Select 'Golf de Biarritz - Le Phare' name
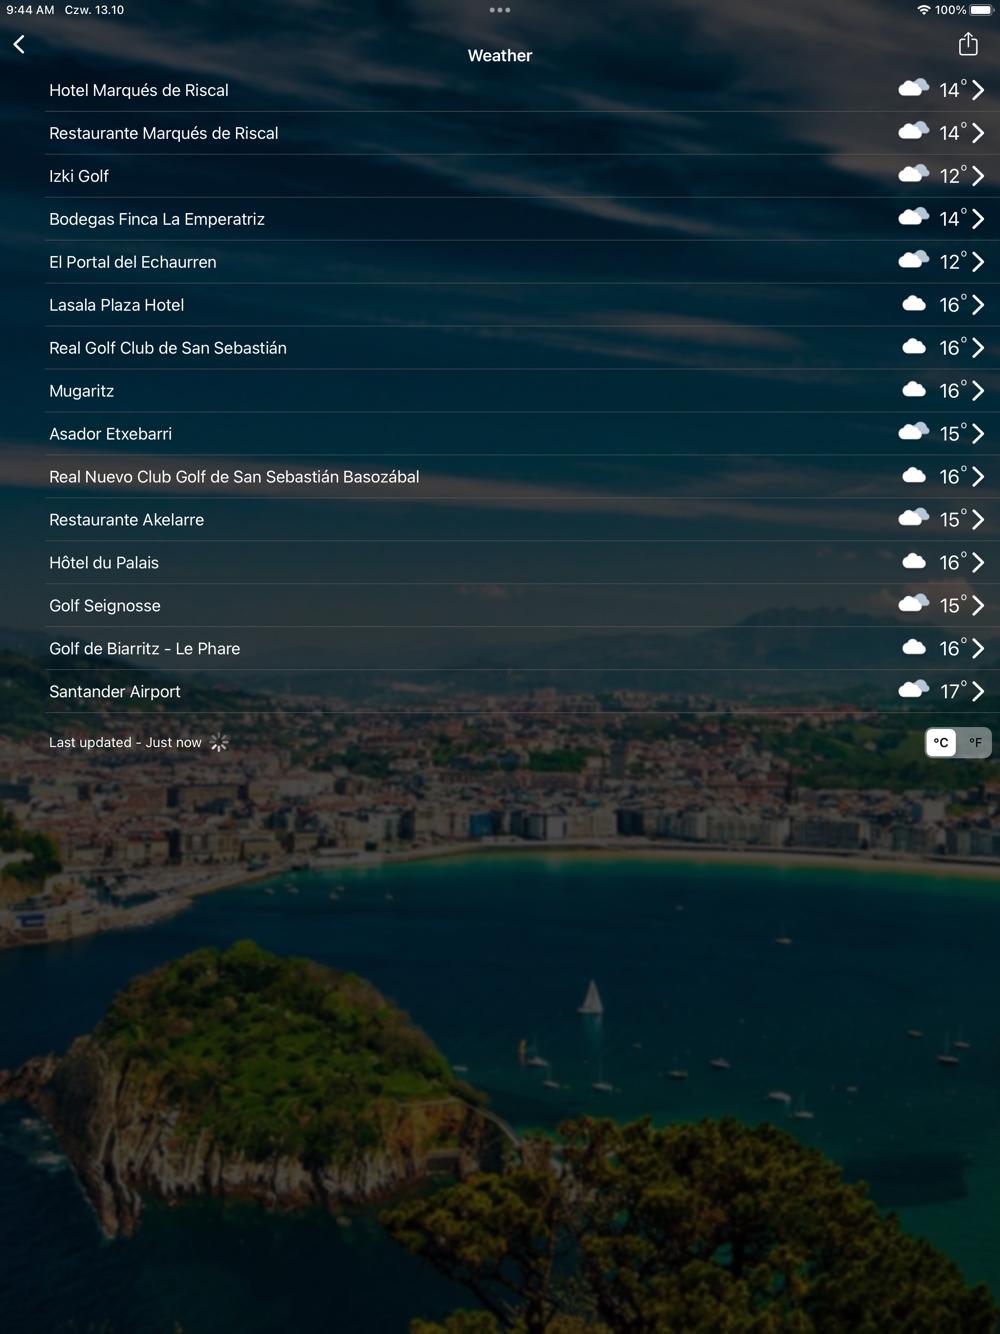This screenshot has height=1334, width=1000. (145, 649)
